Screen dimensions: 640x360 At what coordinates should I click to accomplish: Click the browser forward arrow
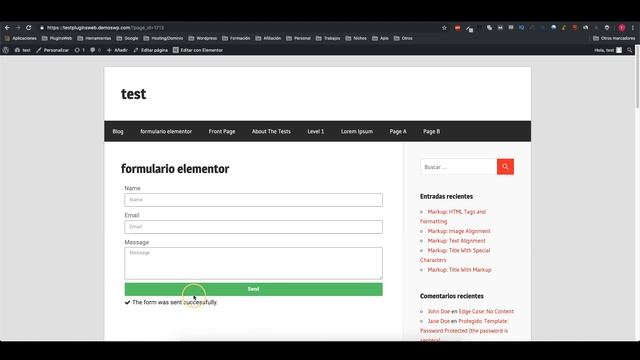(x=18, y=28)
